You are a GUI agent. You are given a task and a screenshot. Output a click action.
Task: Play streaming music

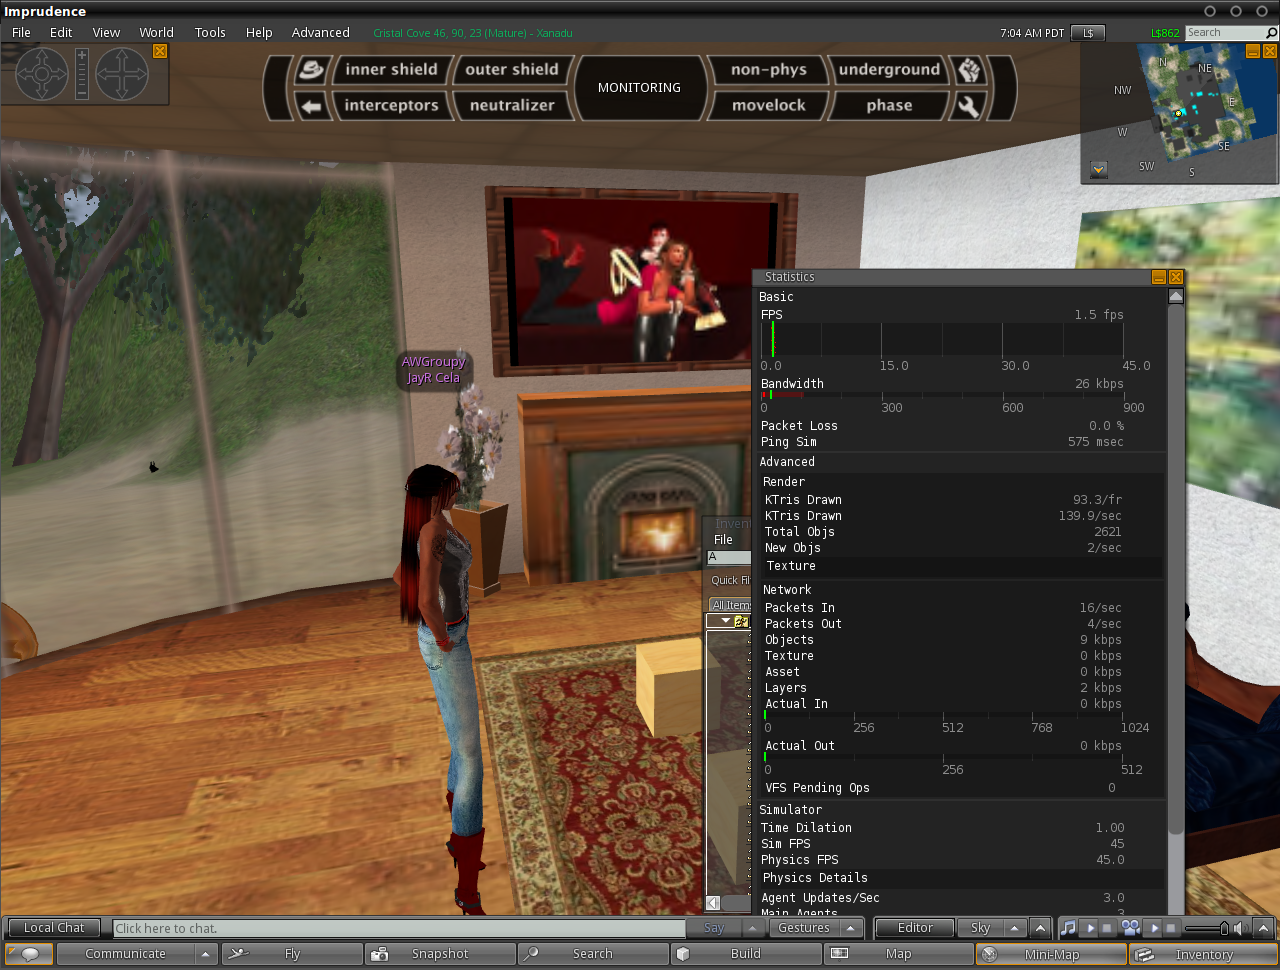point(1090,928)
